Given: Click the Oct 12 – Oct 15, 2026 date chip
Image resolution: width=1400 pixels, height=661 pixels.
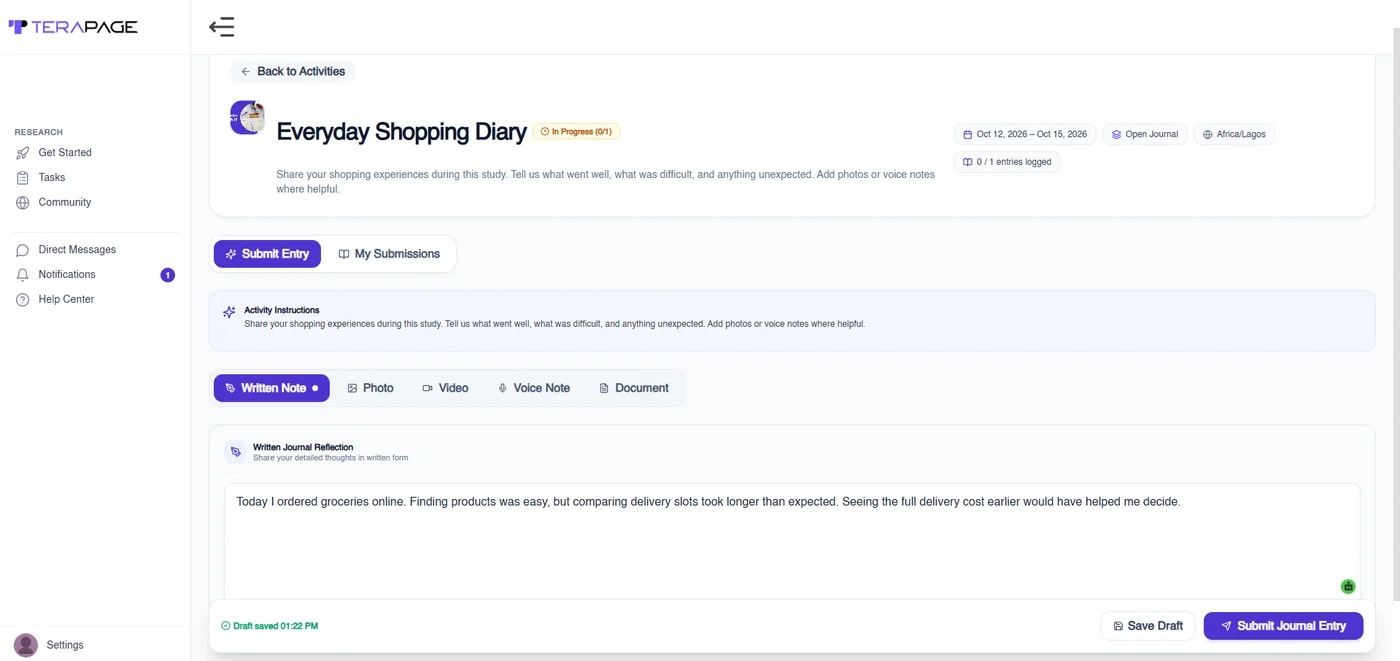Looking at the screenshot, I should 1025,134.
